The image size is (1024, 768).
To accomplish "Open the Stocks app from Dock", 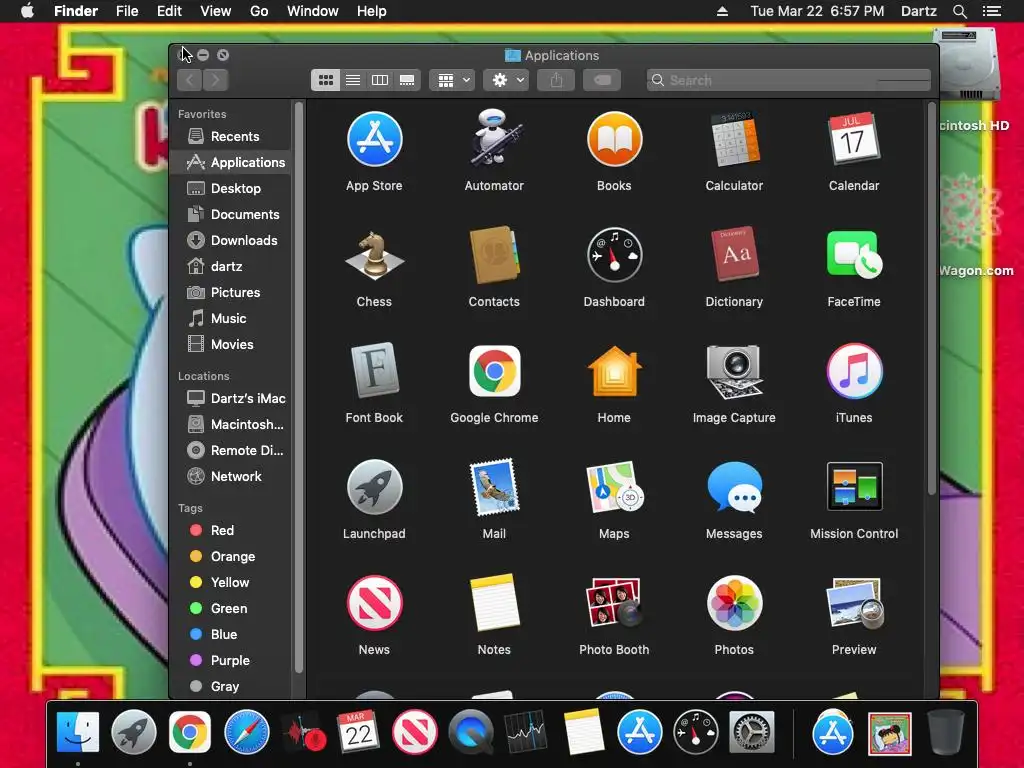I will click(x=526, y=732).
